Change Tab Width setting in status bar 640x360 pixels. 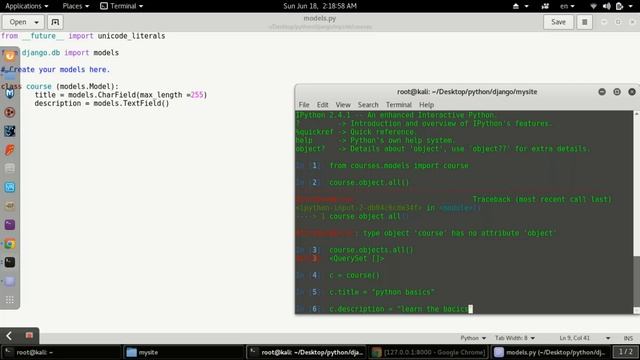[x=515, y=338]
